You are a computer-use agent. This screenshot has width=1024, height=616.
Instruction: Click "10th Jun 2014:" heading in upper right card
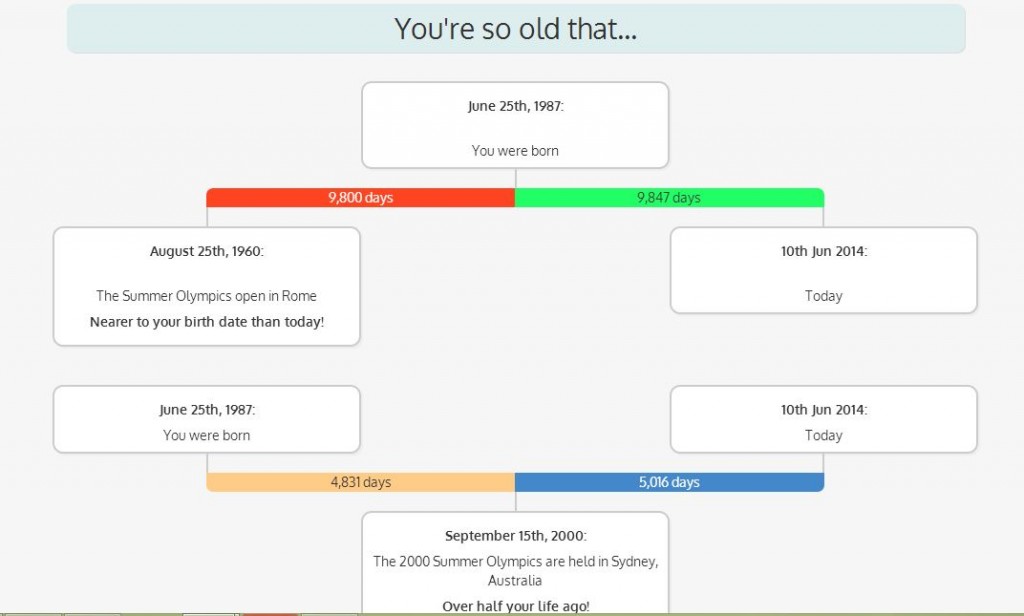(823, 252)
